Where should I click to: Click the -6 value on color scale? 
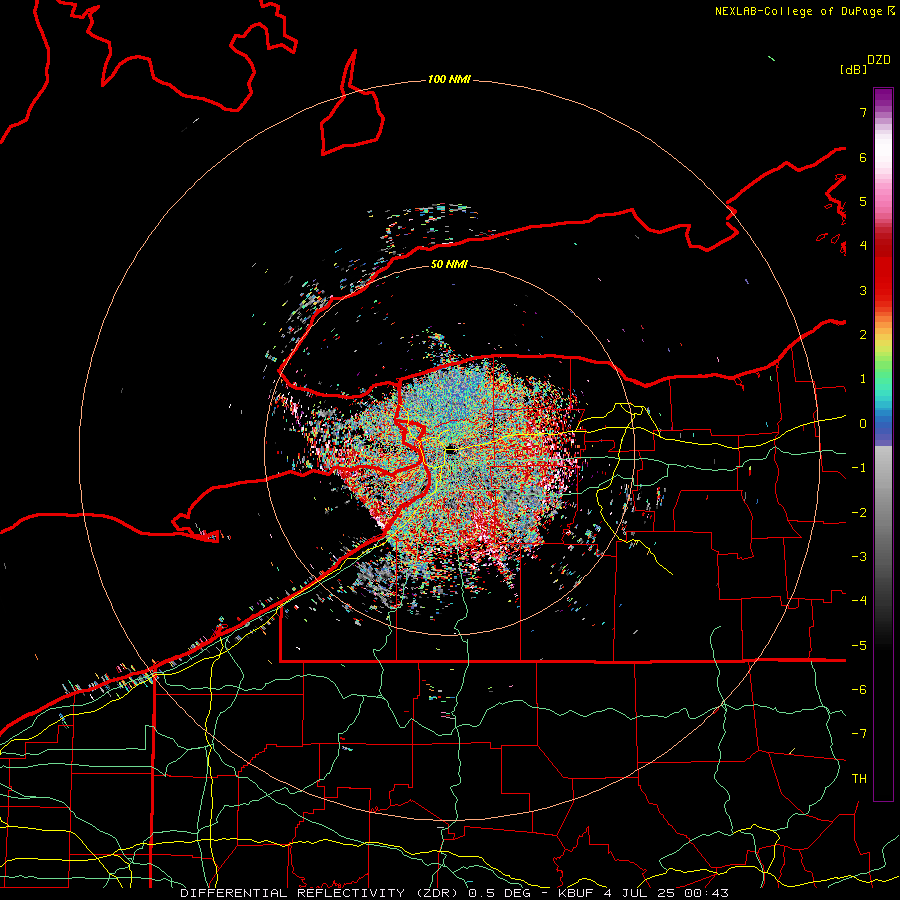tap(859, 690)
